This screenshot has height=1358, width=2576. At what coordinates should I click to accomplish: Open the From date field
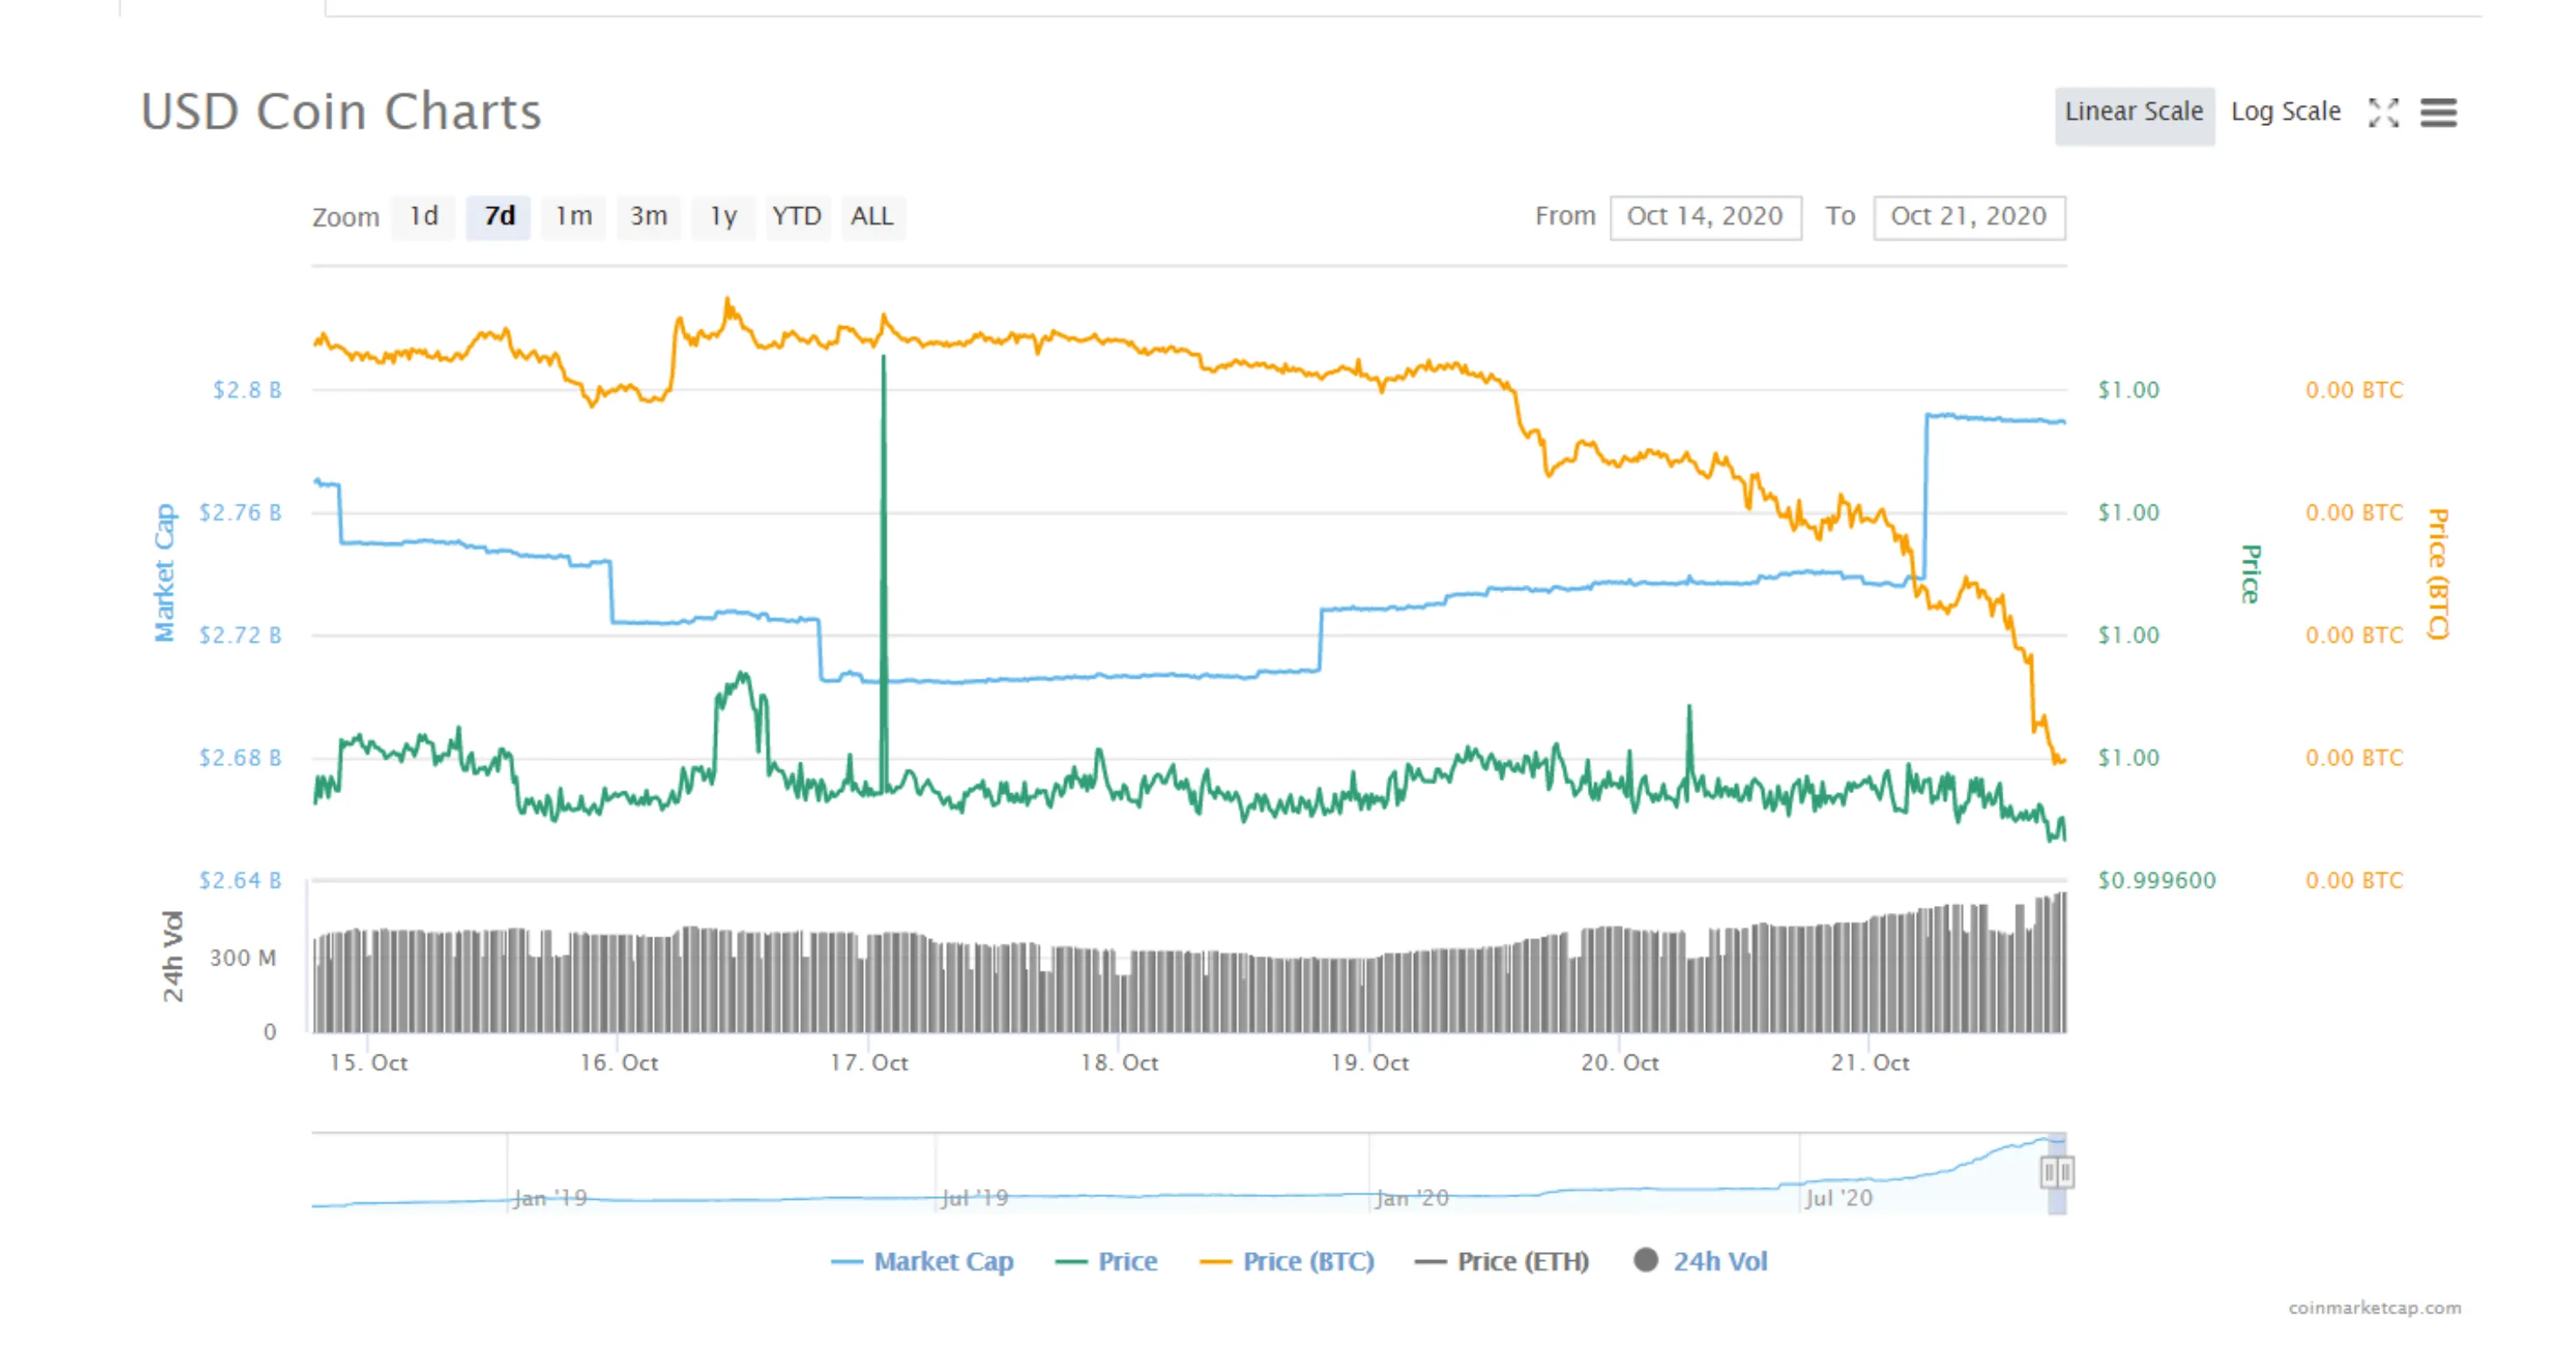(1704, 215)
